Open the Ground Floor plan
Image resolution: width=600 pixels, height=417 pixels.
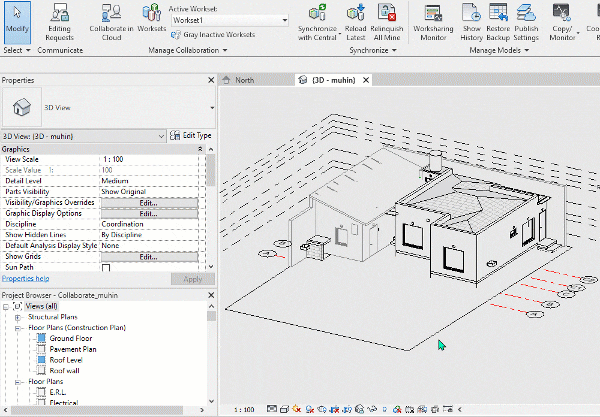tap(71, 339)
